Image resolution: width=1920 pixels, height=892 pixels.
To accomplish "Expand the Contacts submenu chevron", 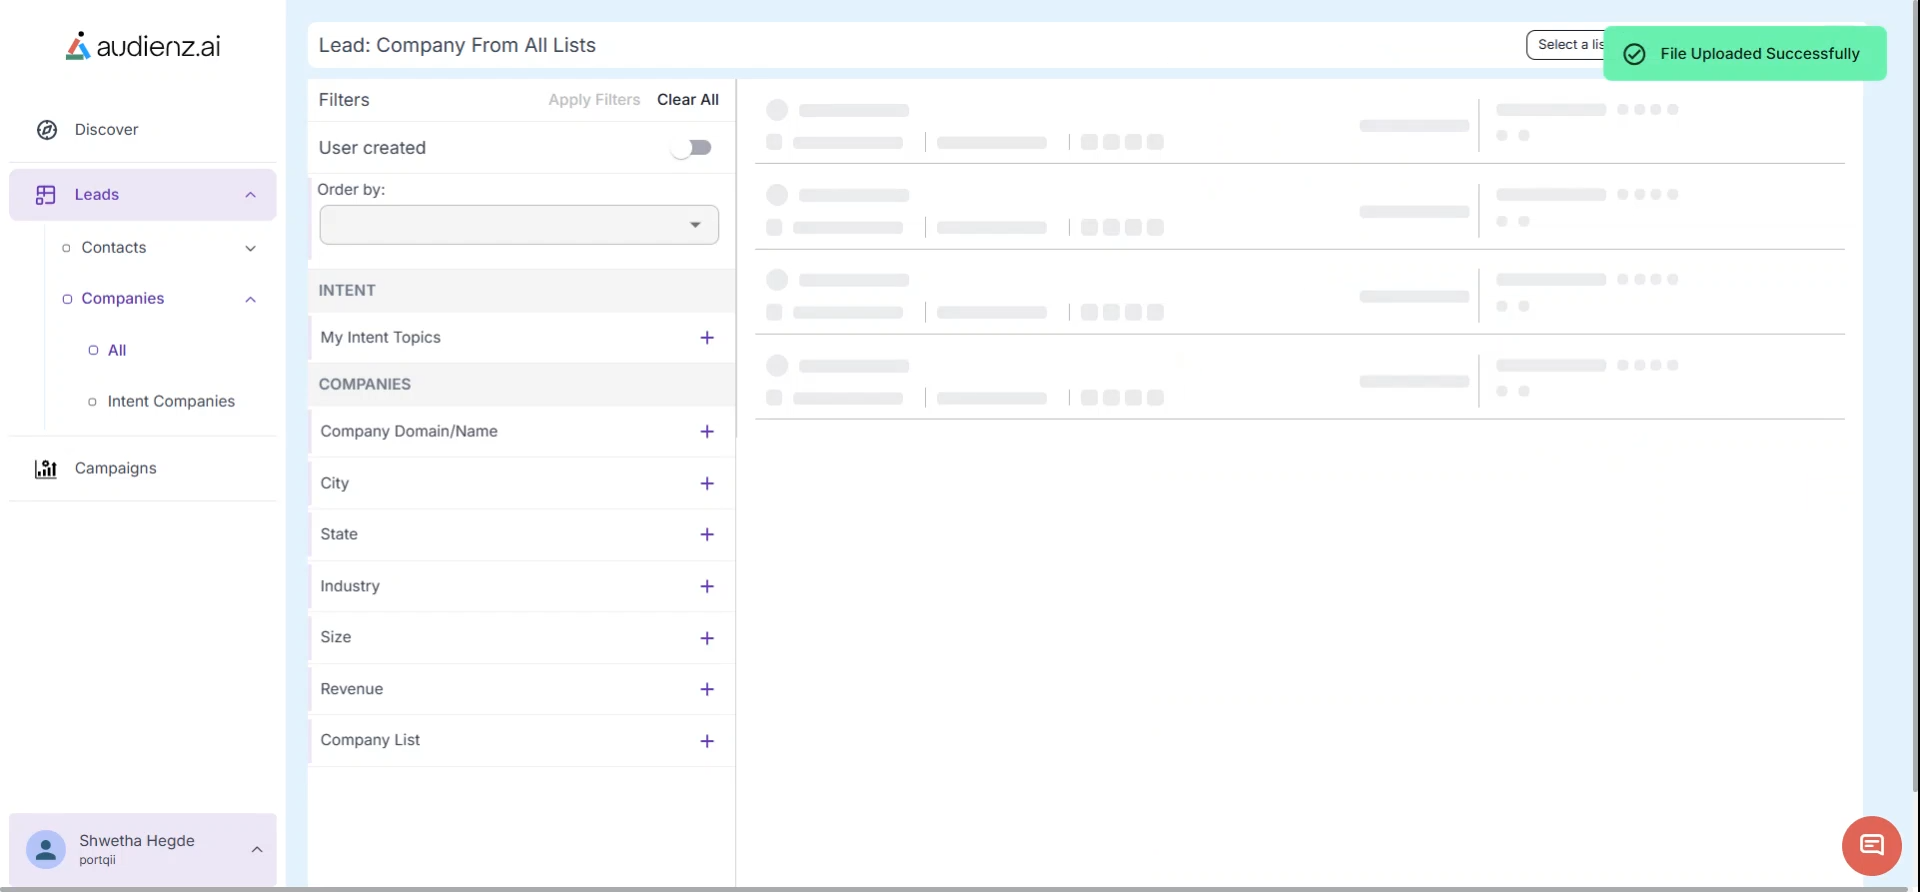I will 251,249.
